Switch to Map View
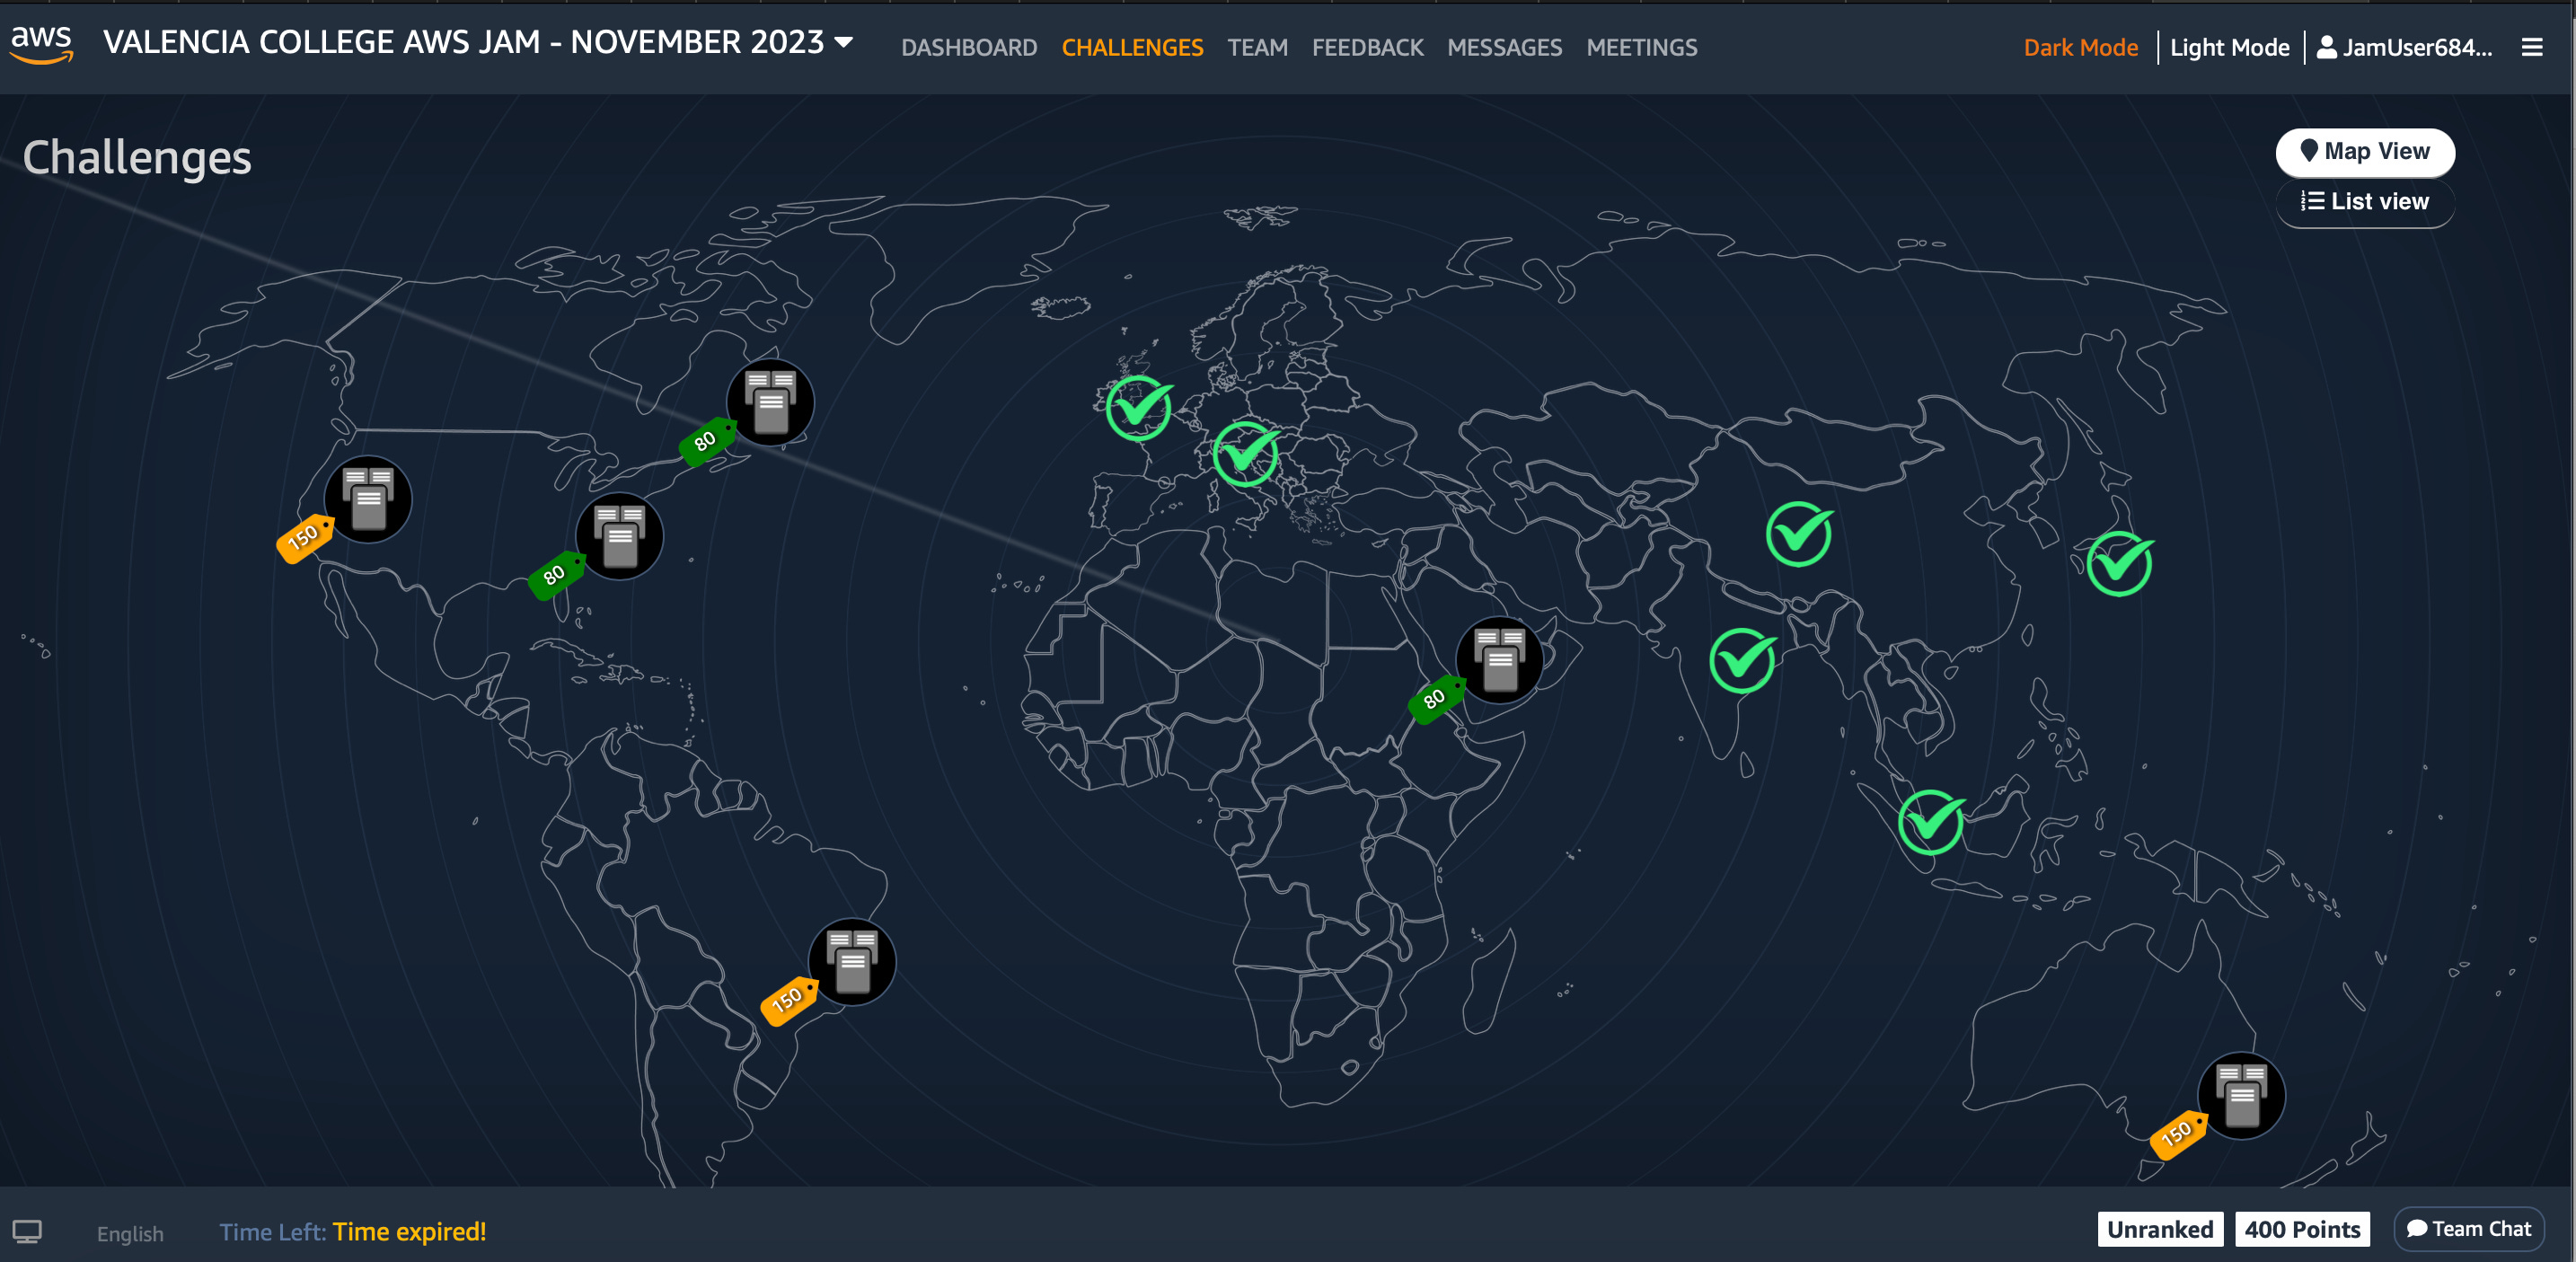This screenshot has height=1262, width=2576. click(2364, 151)
